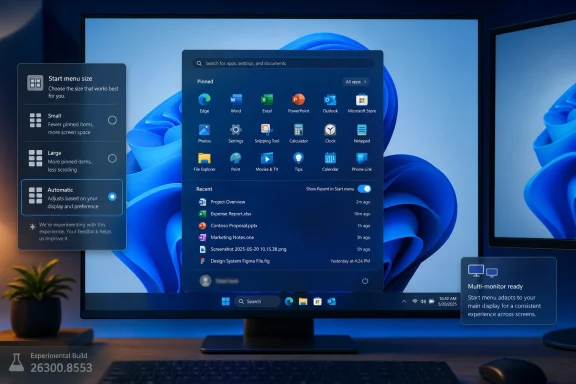
Task: Open Movies & TV app
Action: coord(267,162)
